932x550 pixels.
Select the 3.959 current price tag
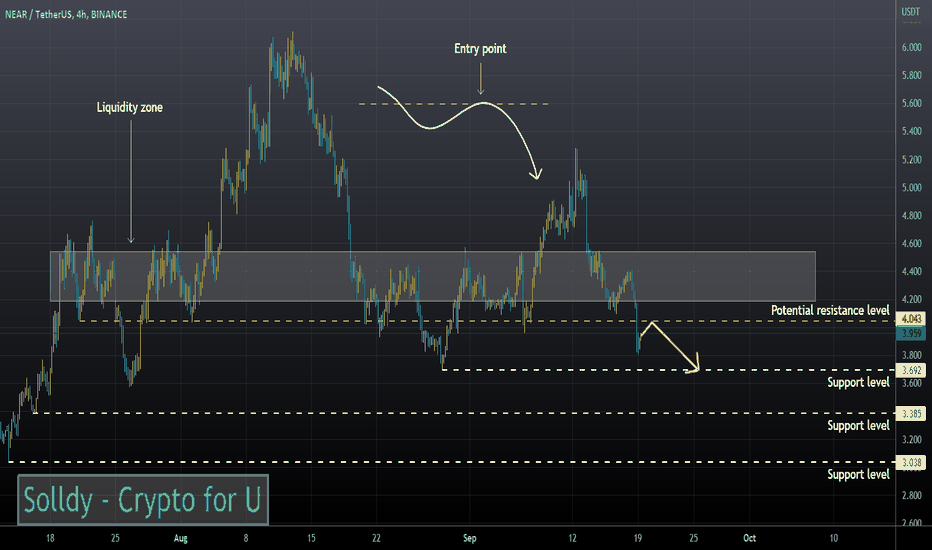[911, 333]
